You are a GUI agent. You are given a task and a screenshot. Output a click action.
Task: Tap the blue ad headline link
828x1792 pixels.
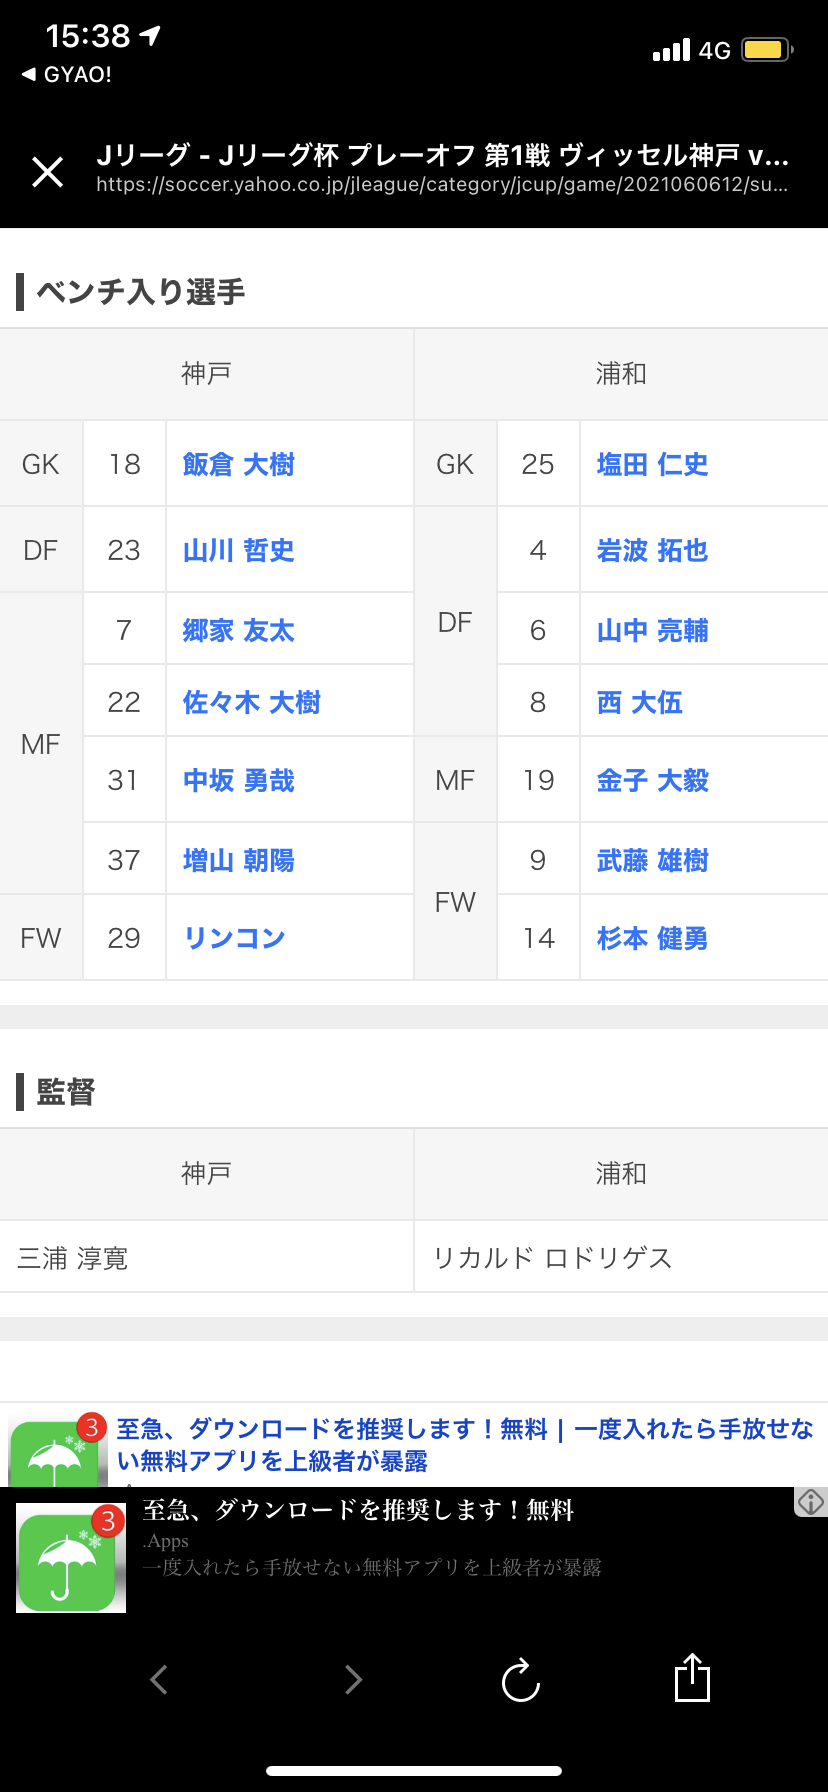coord(464,1444)
